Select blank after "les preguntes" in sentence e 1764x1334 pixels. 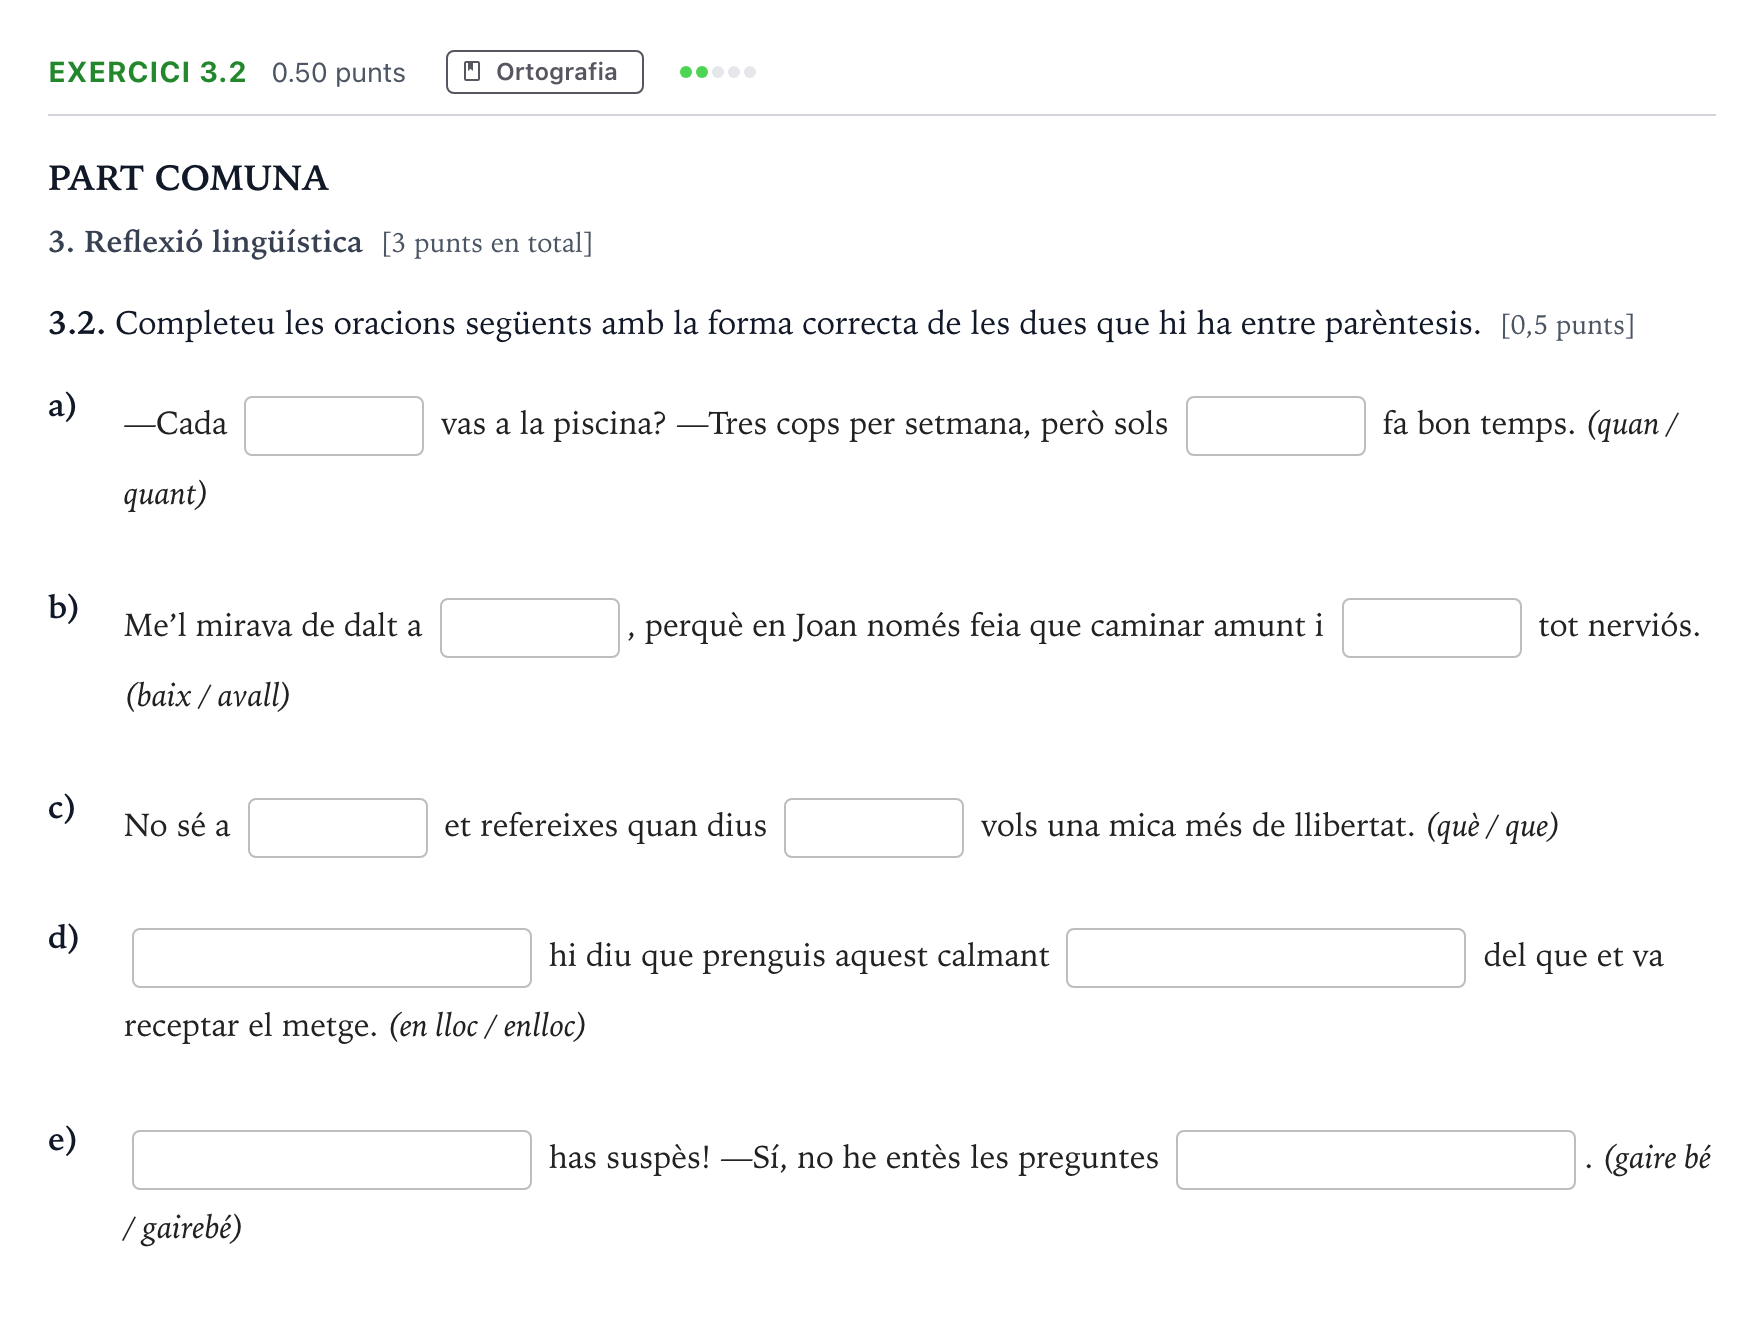[x=1376, y=1160]
